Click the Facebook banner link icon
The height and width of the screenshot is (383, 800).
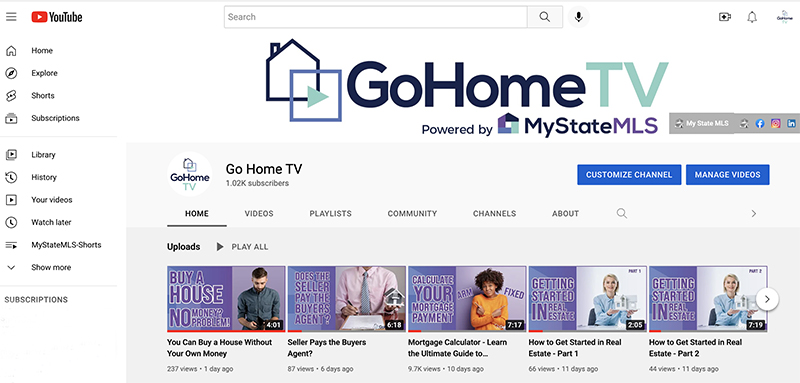760,123
